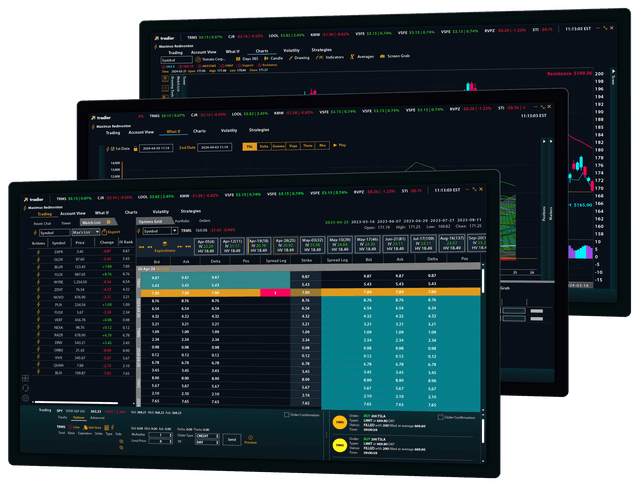Click the lock icon beside 1st Date in the What If window
Image resolution: width=639 pixels, height=486 pixels.
click(x=135, y=149)
